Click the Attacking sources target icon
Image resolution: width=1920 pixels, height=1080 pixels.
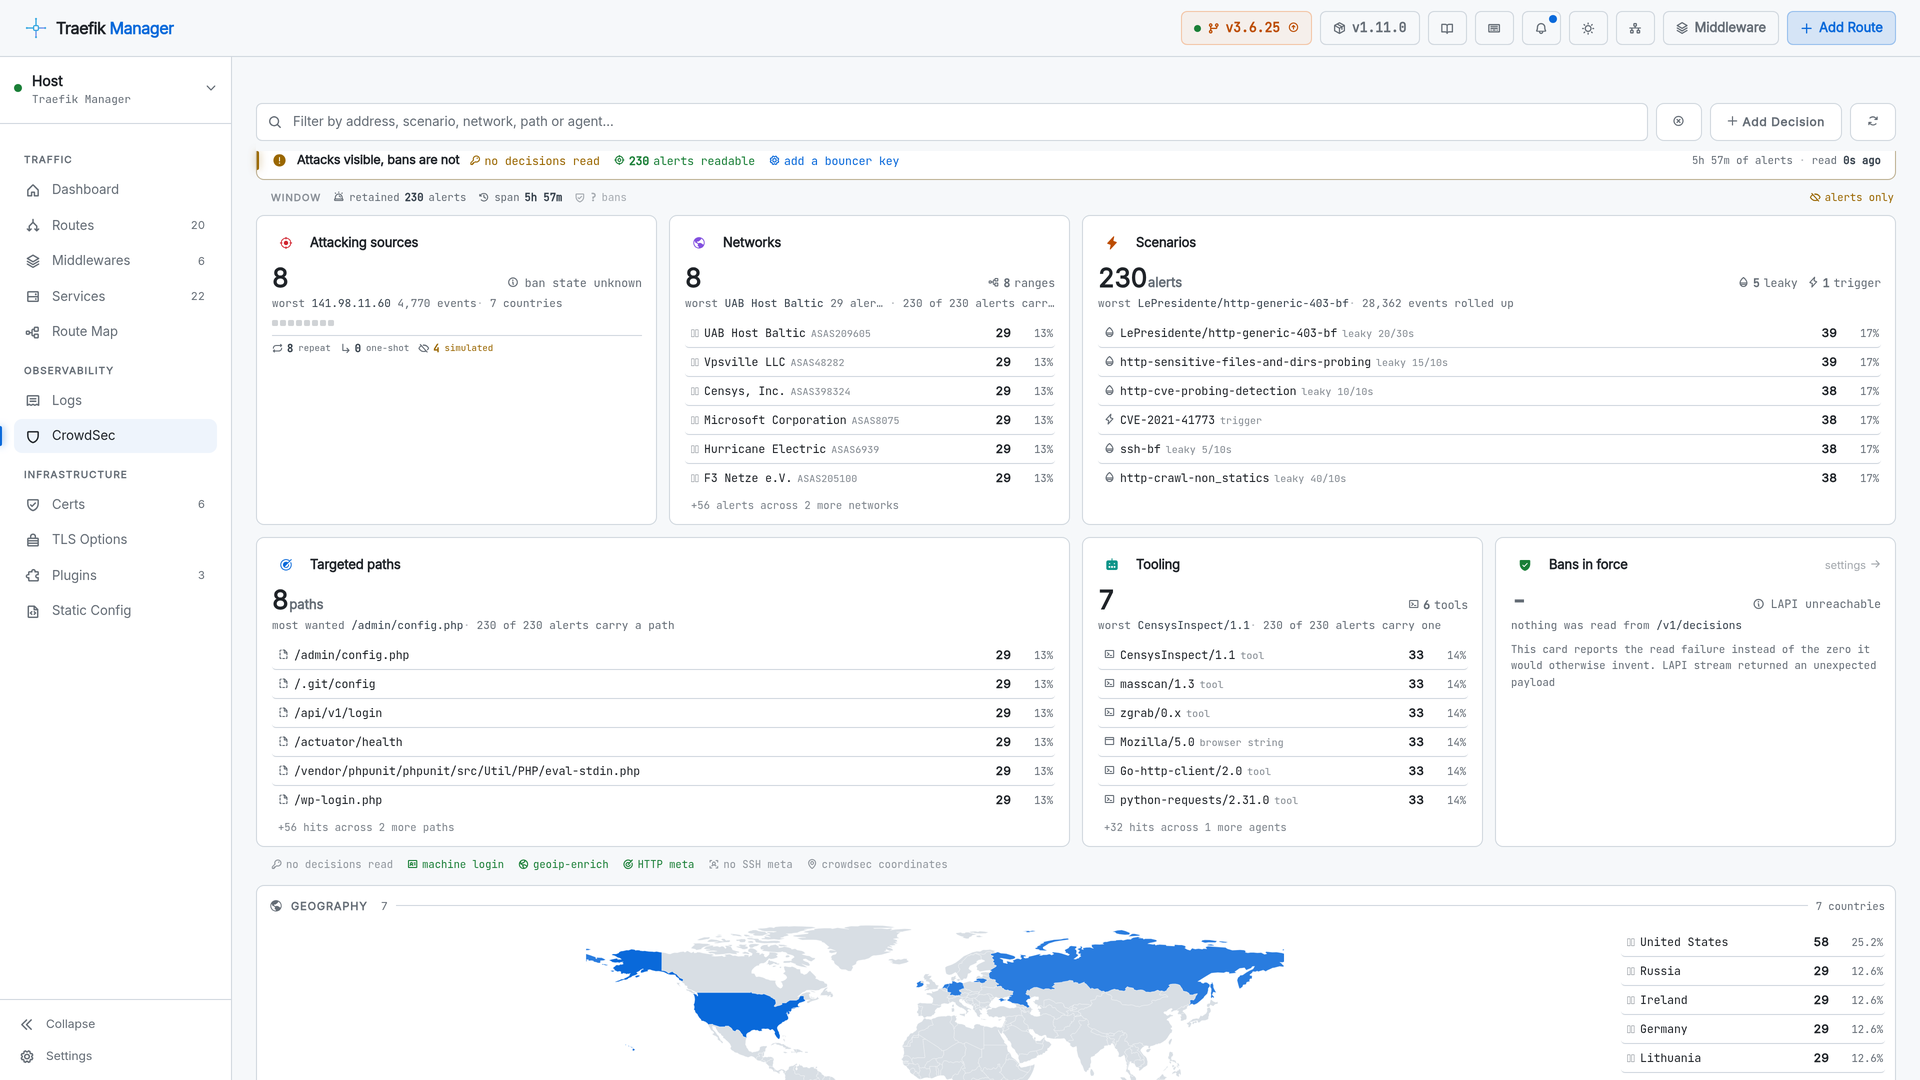coord(286,243)
